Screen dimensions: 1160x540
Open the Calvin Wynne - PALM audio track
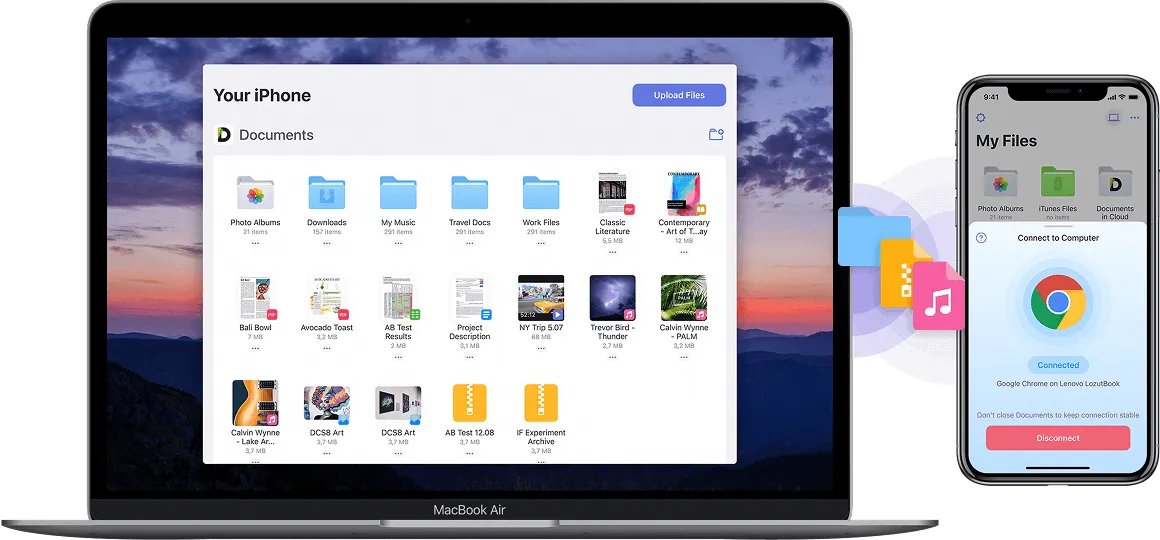(x=684, y=298)
